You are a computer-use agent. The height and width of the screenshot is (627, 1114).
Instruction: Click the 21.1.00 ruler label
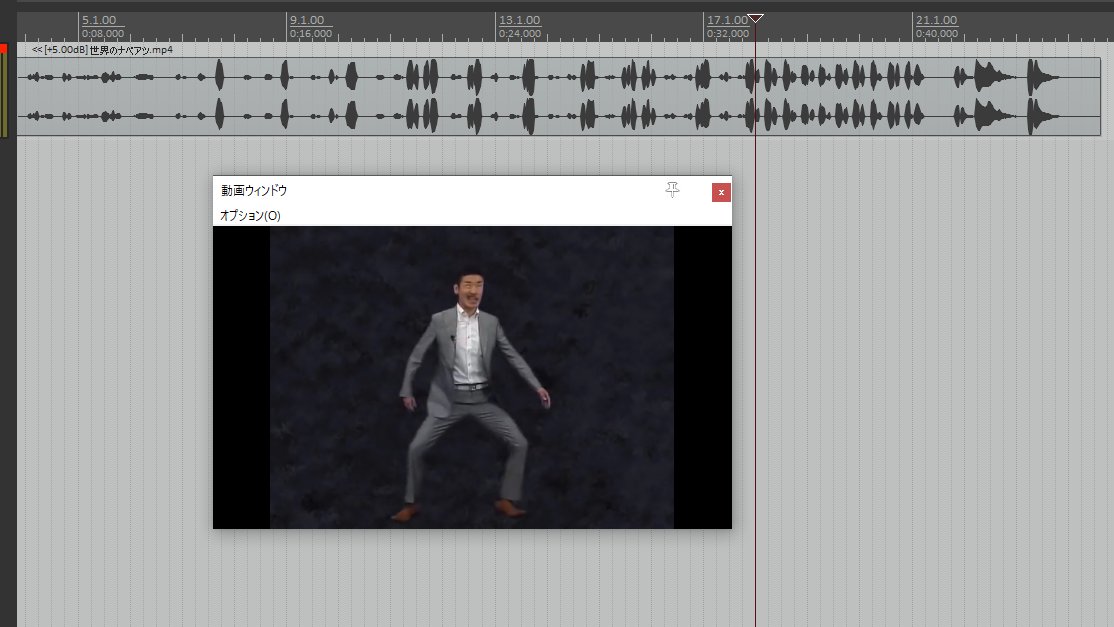click(x=936, y=20)
